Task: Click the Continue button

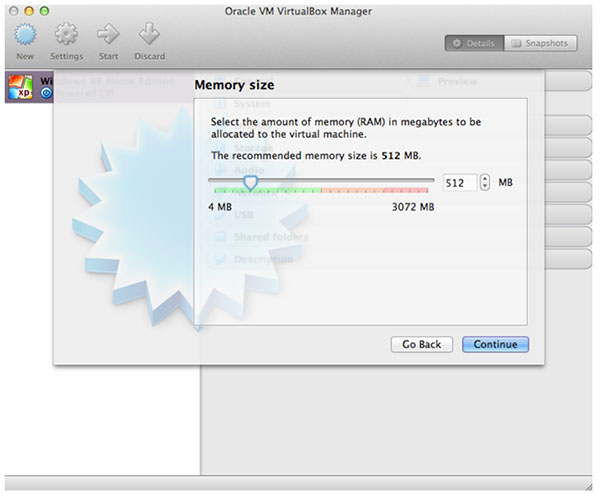Action: tap(496, 344)
